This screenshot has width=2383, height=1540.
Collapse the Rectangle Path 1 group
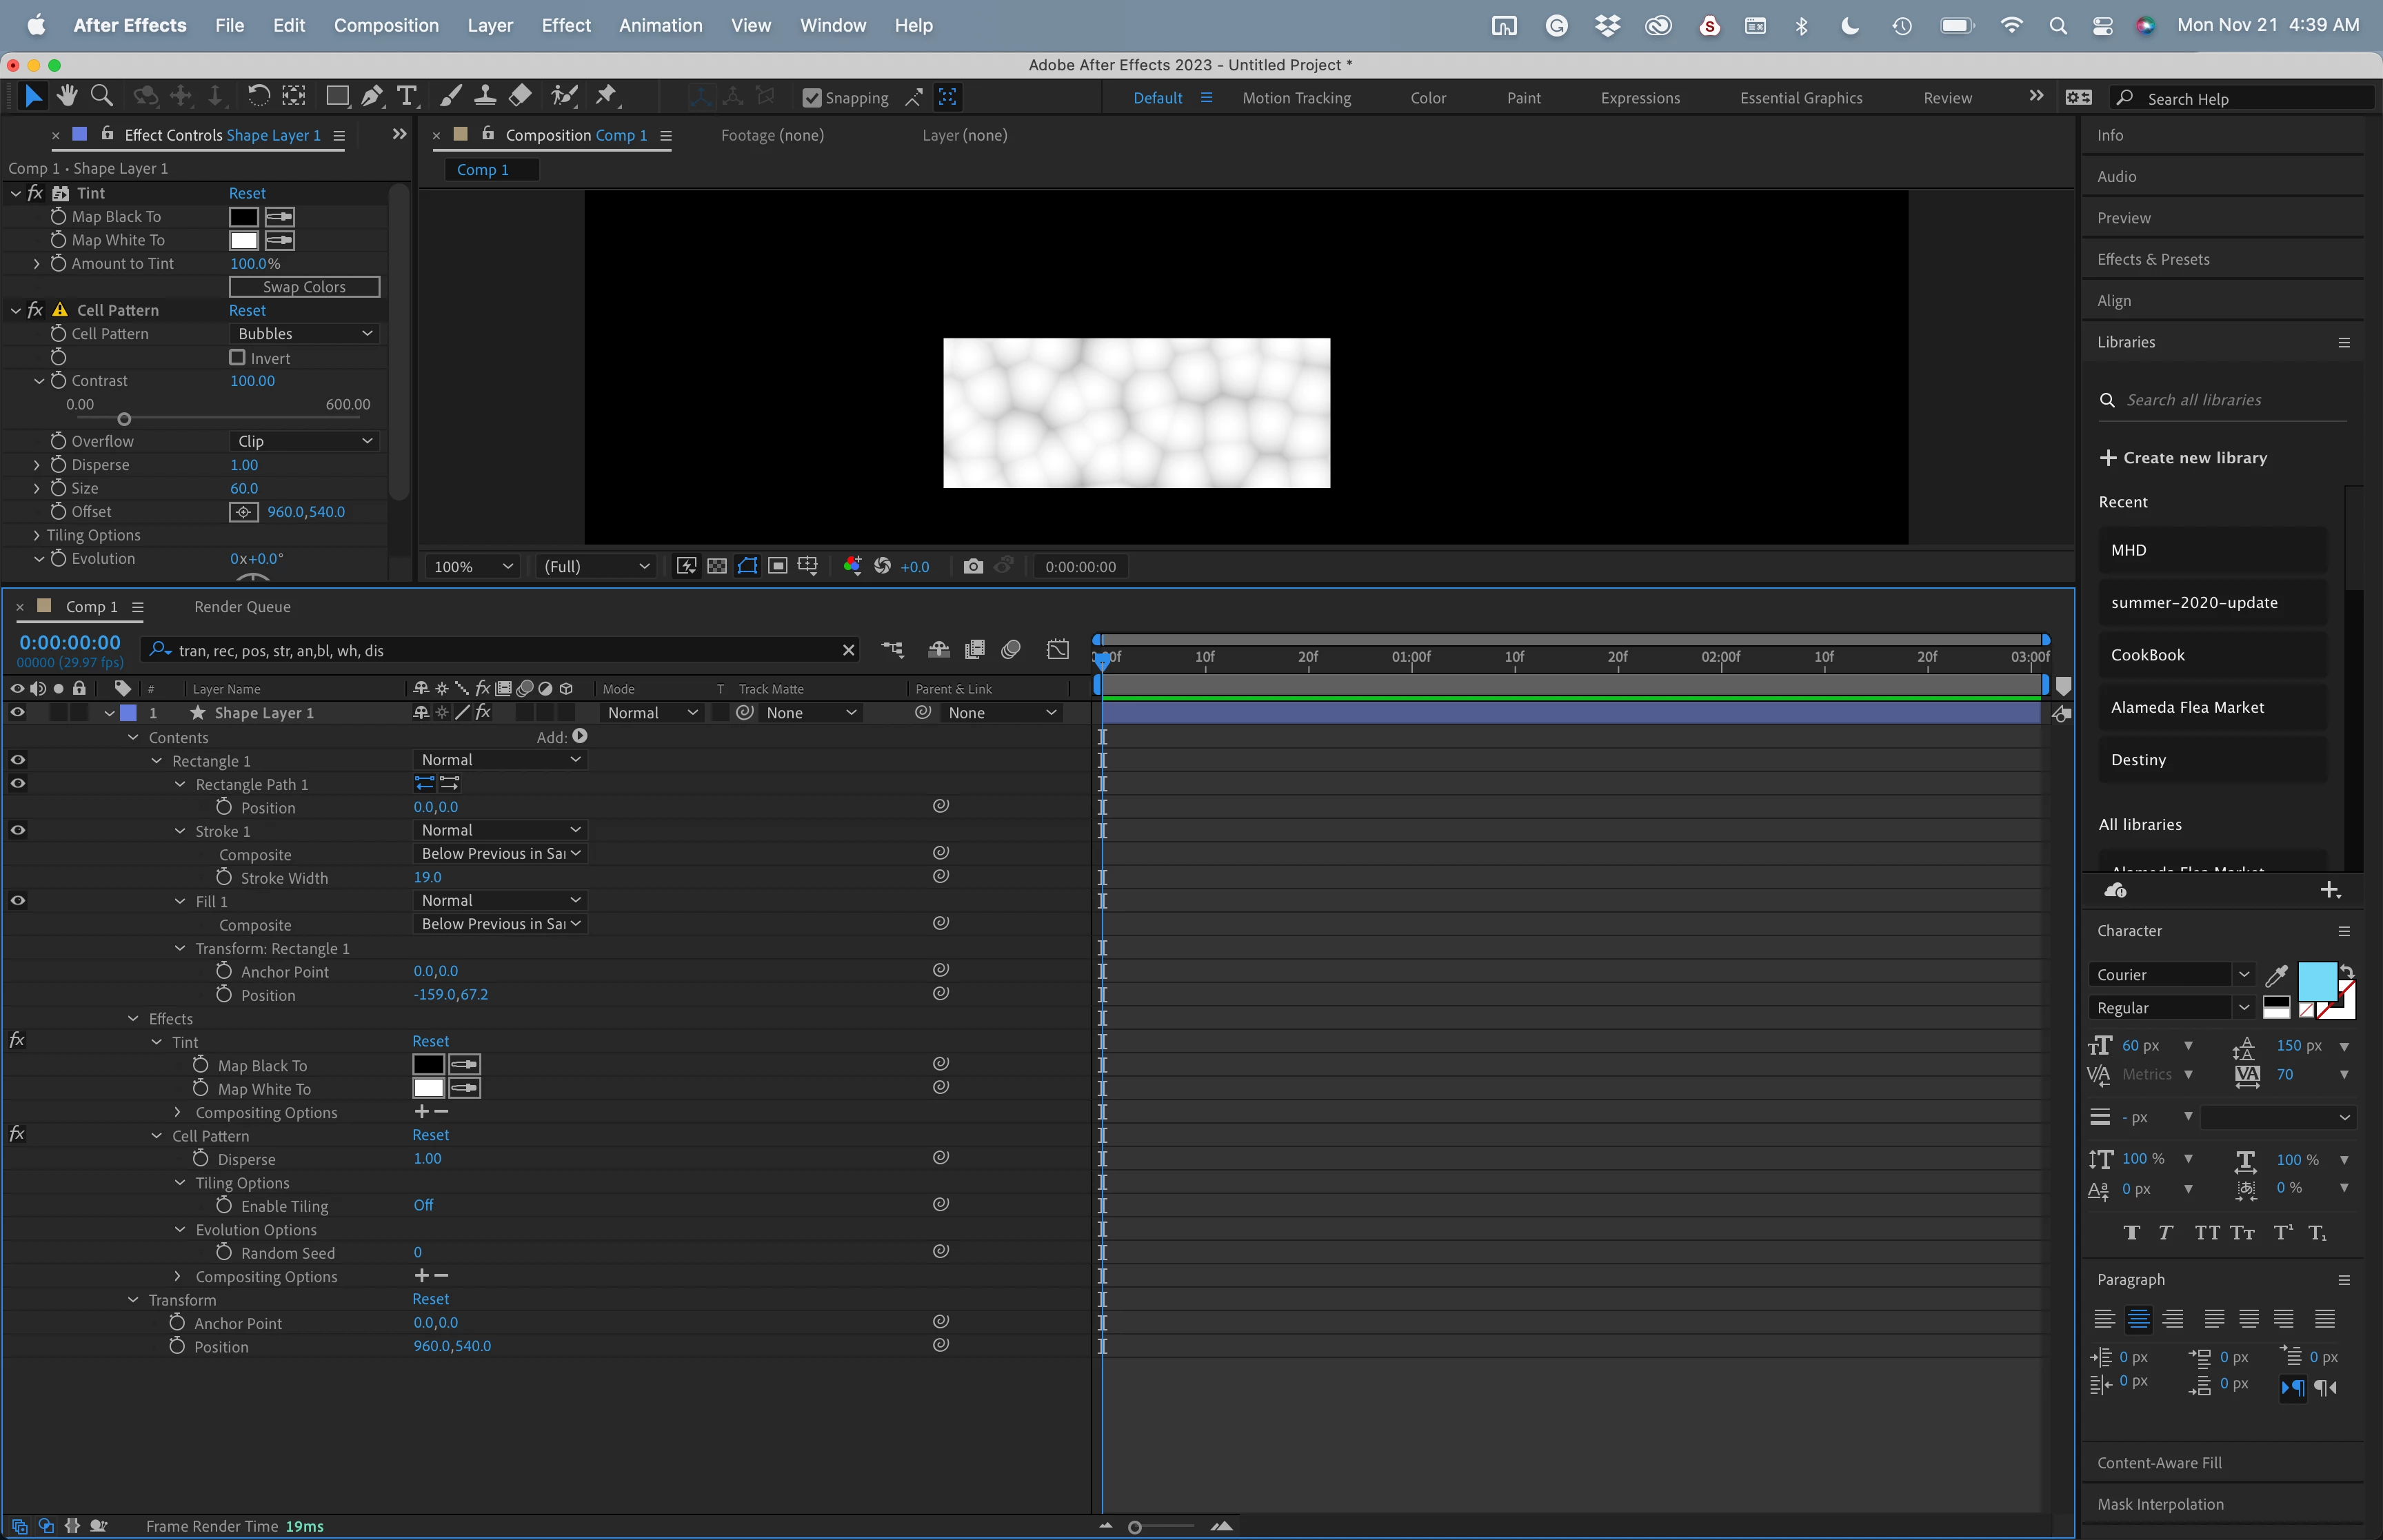coord(180,785)
